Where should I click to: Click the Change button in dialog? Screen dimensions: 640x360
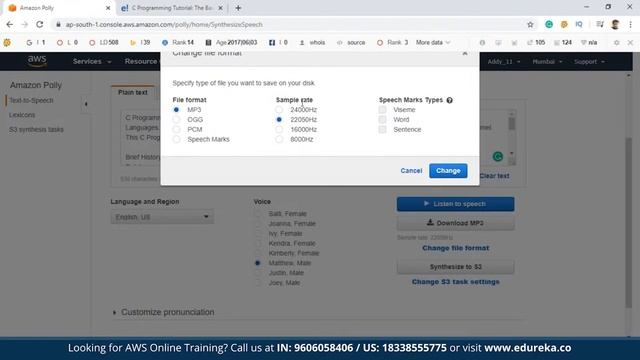[x=448, y=171]
